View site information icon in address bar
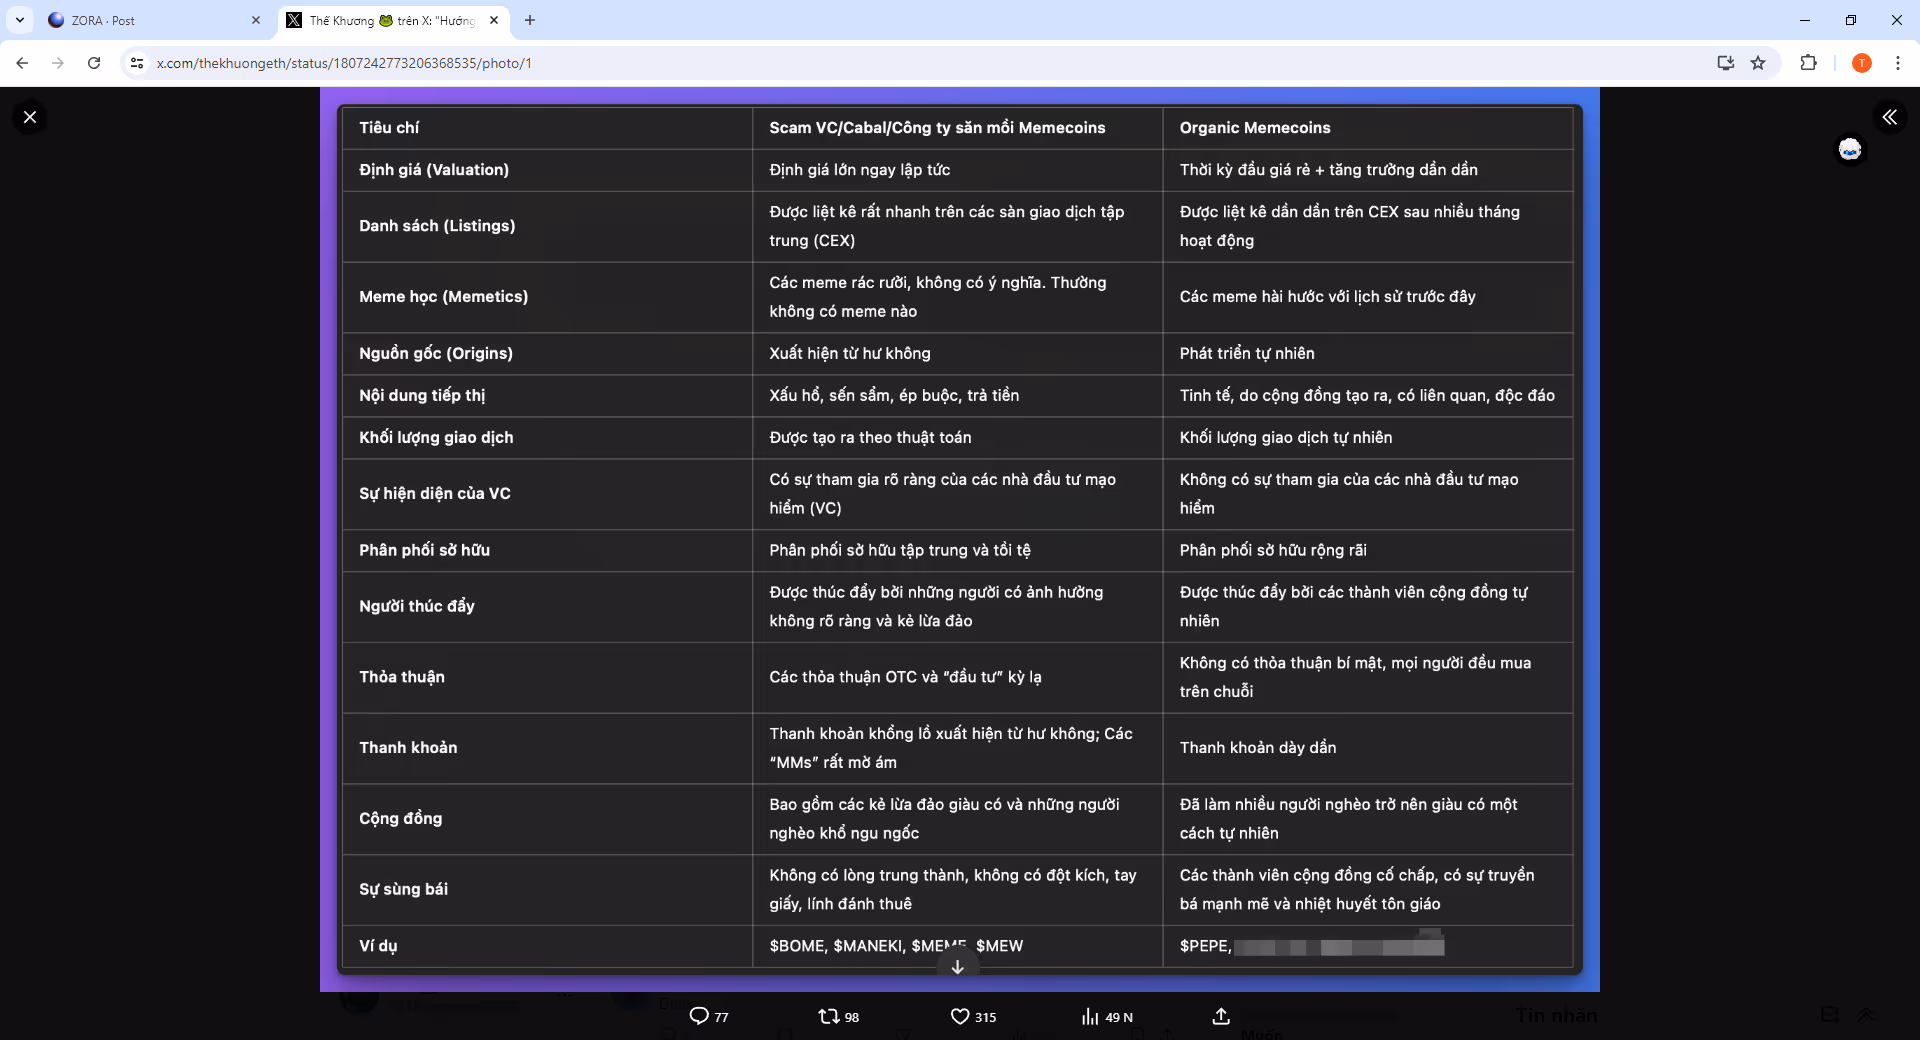Viewport: 1920px width, 1040px height. (x=137, y=63)
